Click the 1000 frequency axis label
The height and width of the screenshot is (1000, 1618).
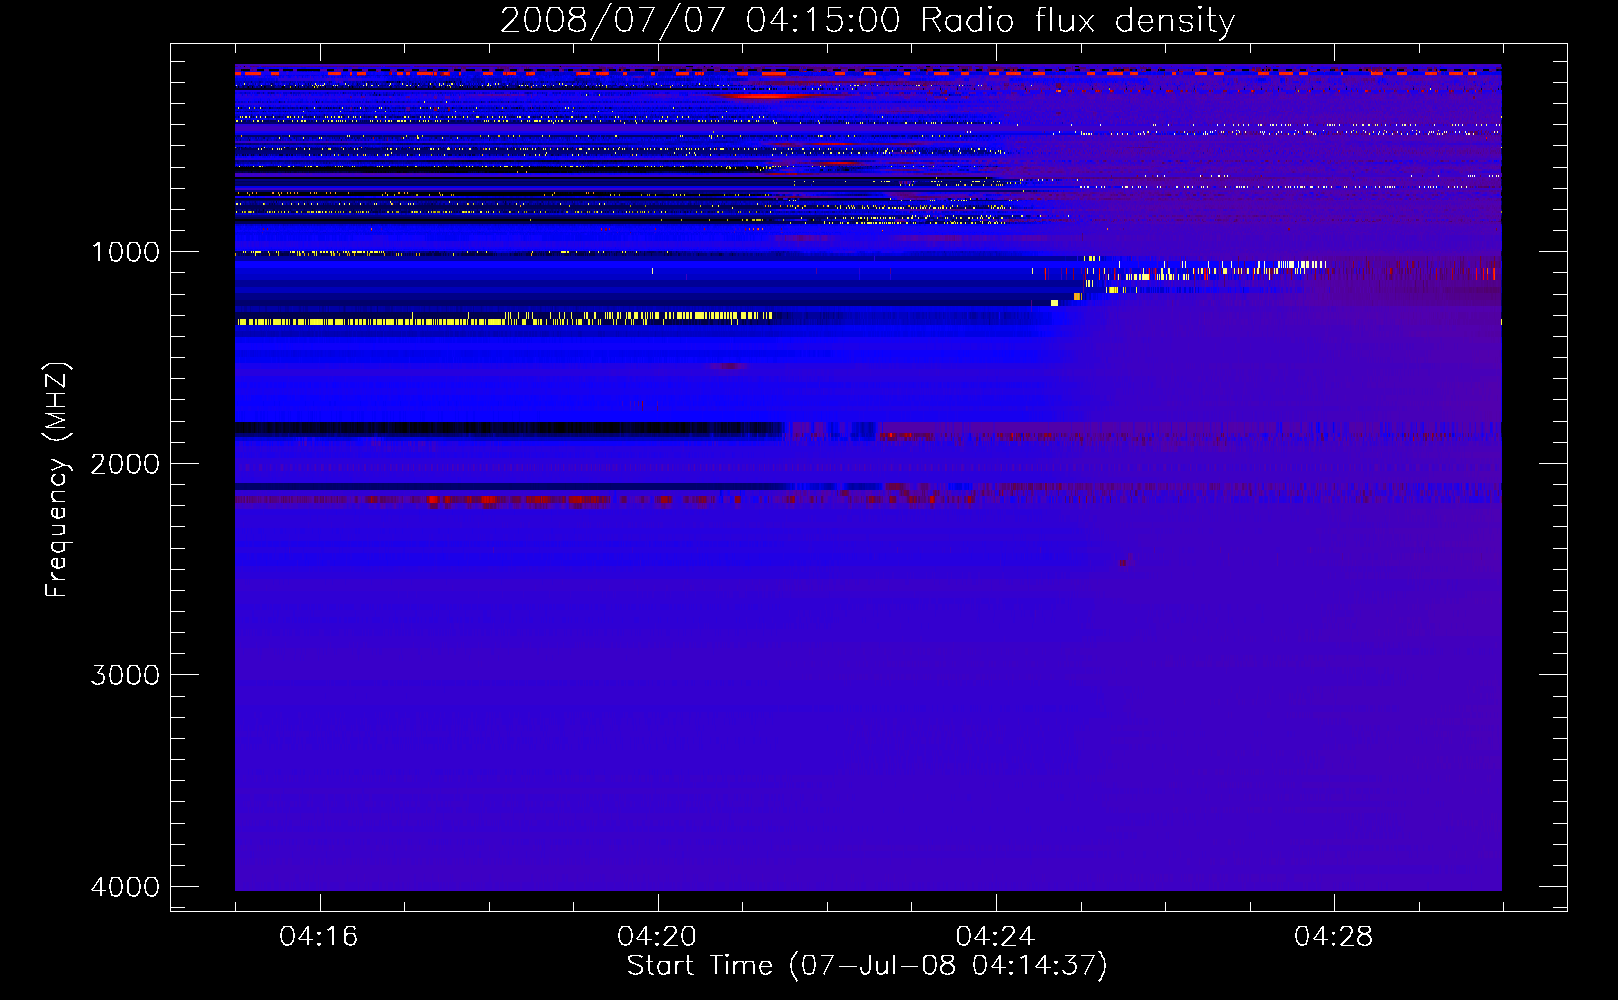[125, 252]
